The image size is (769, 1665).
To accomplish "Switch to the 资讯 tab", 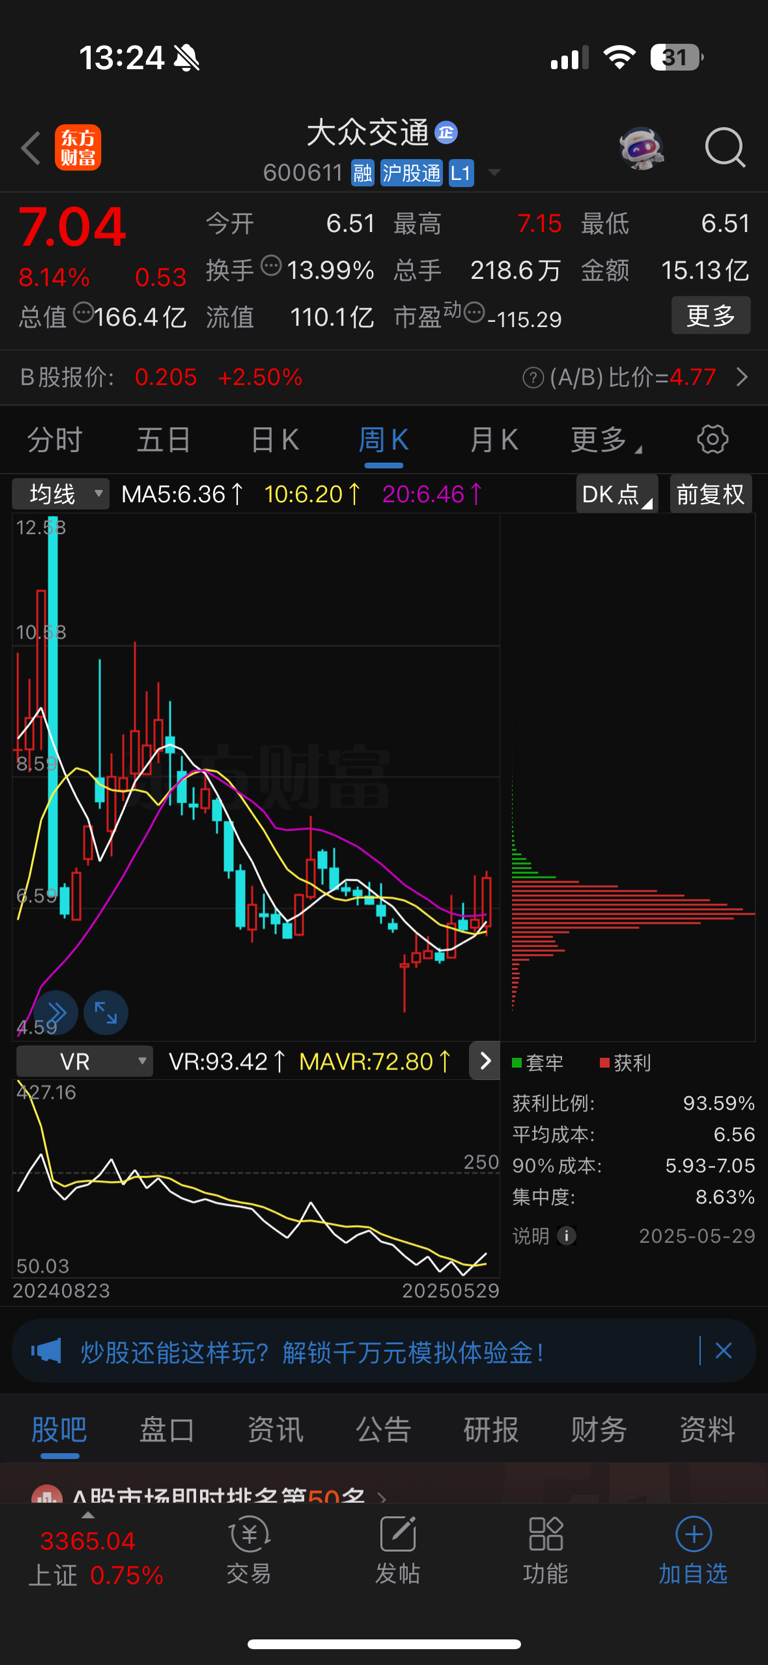I will point(275,1430).
